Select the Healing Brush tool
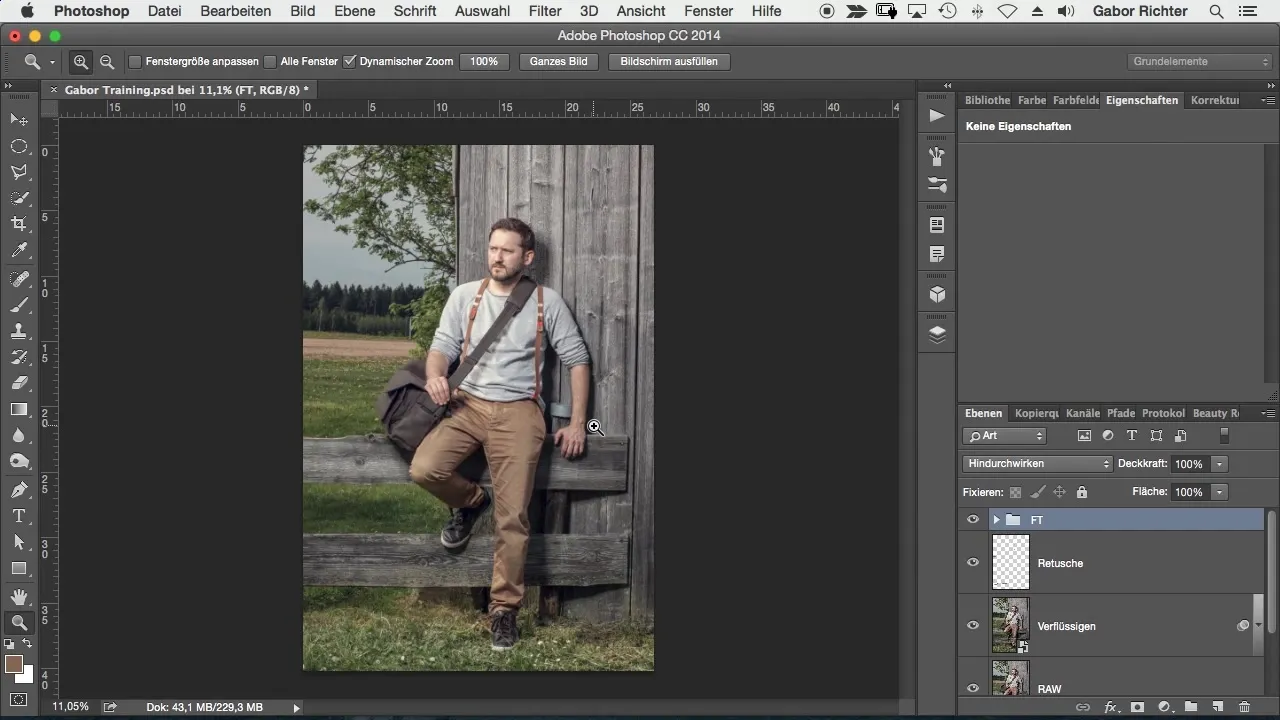Image resolution: width=1280 pixels, height=720 pixels. click(19, 280)
